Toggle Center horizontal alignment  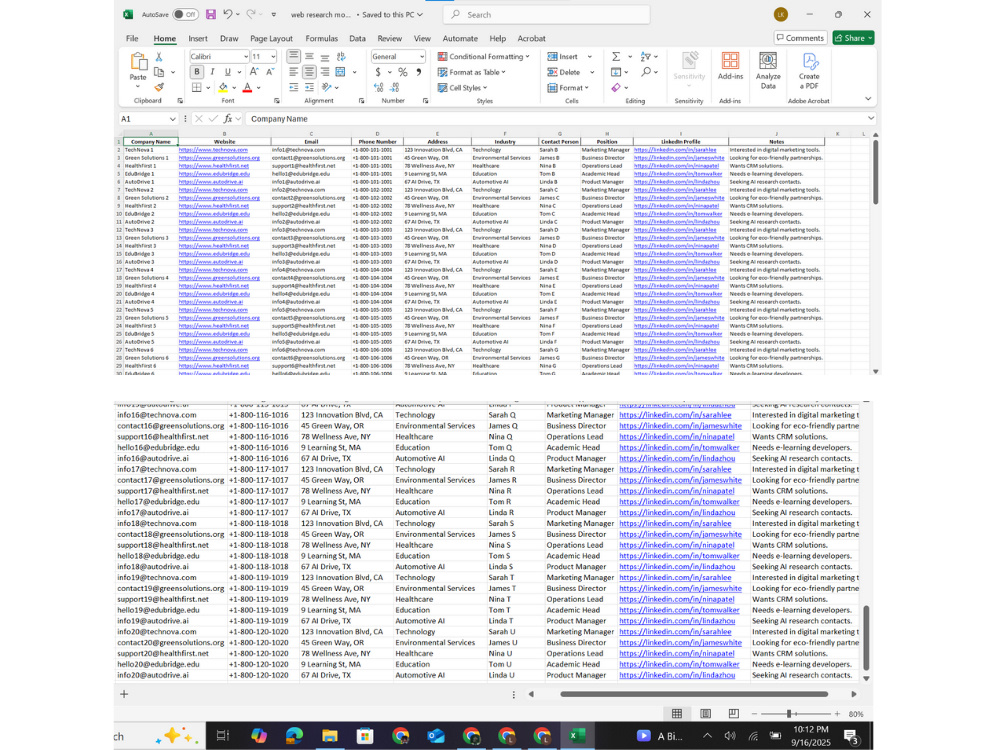pos(309,72)
